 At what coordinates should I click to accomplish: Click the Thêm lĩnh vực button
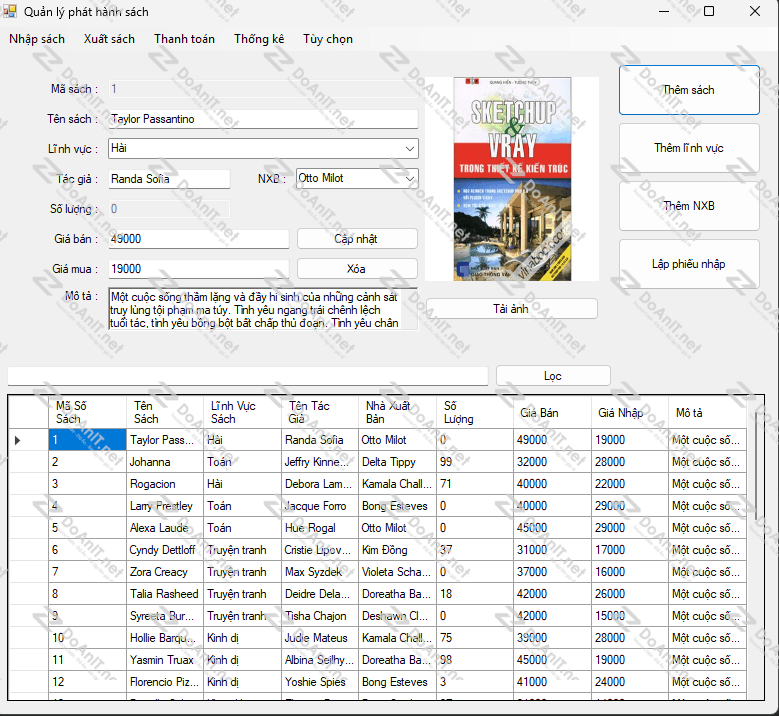(x=689, y=148)
